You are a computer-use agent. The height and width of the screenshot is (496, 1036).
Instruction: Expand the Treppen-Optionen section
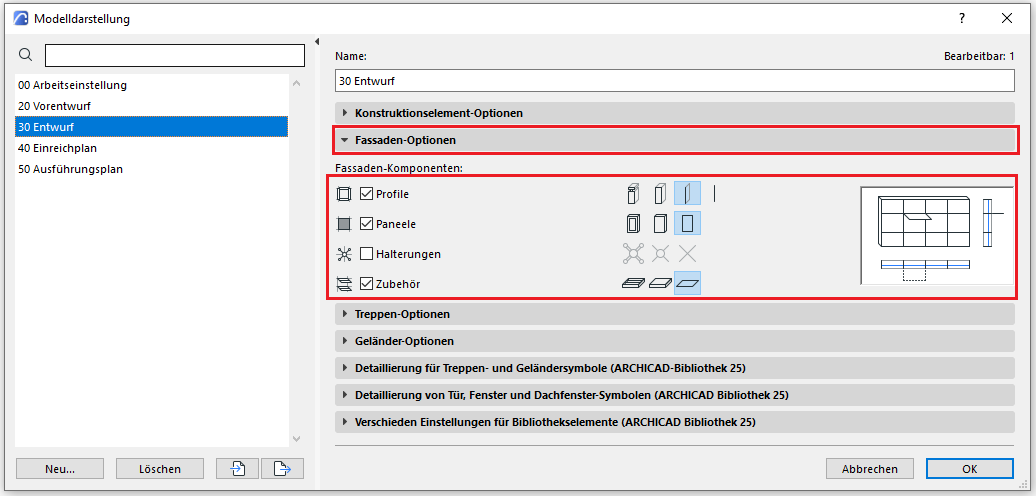(x=402, y=314)
